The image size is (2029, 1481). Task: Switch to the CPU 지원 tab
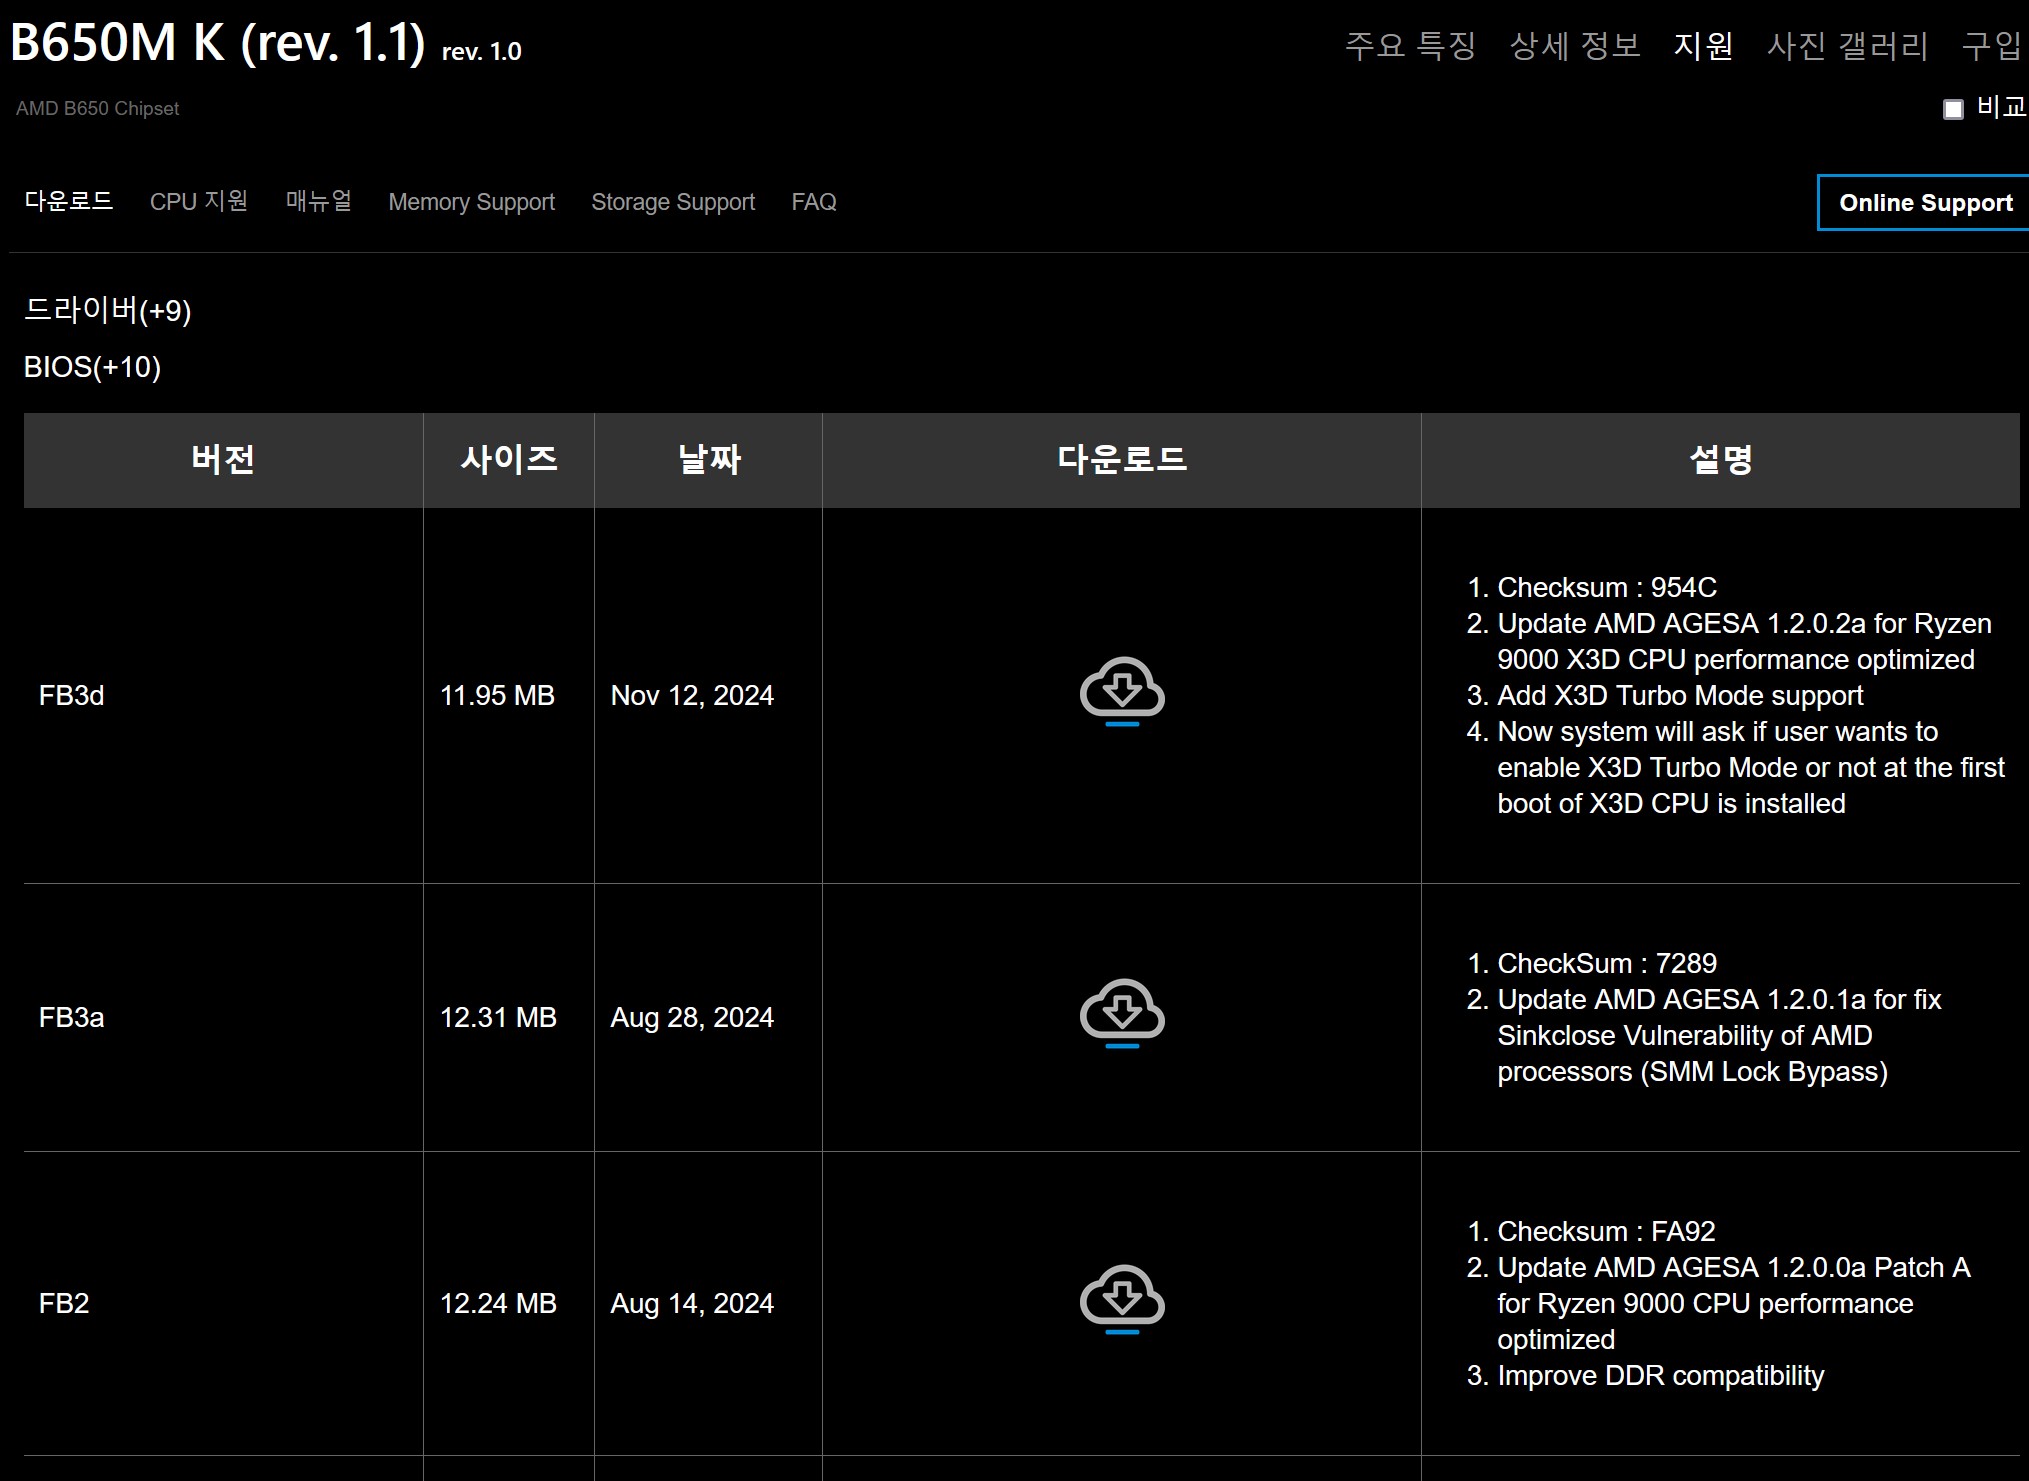[199, 201]
